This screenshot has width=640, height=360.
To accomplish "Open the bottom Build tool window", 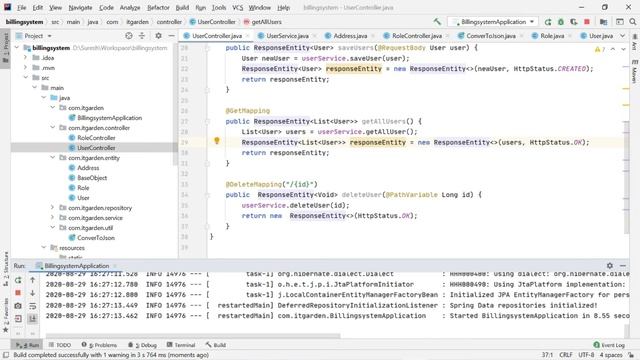I will point(216,345).
